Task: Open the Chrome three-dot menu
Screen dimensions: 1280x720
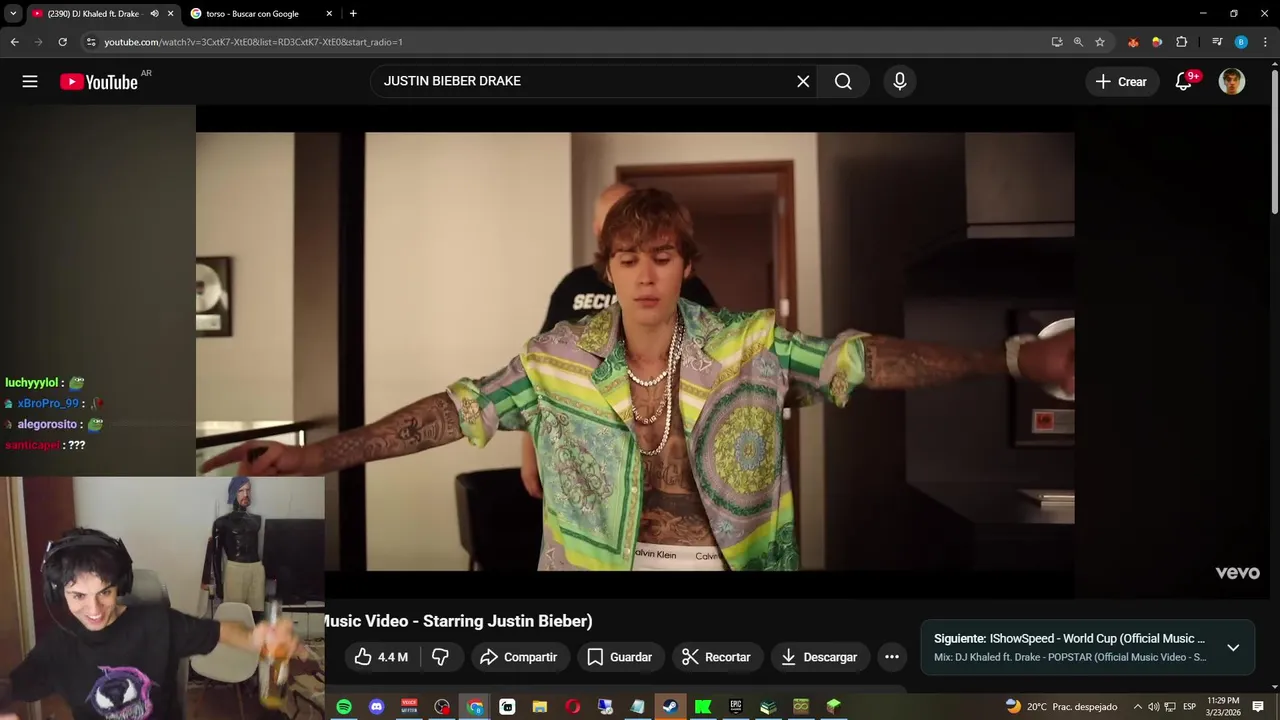Action: pyautogui.click(x=1265, y=42)
